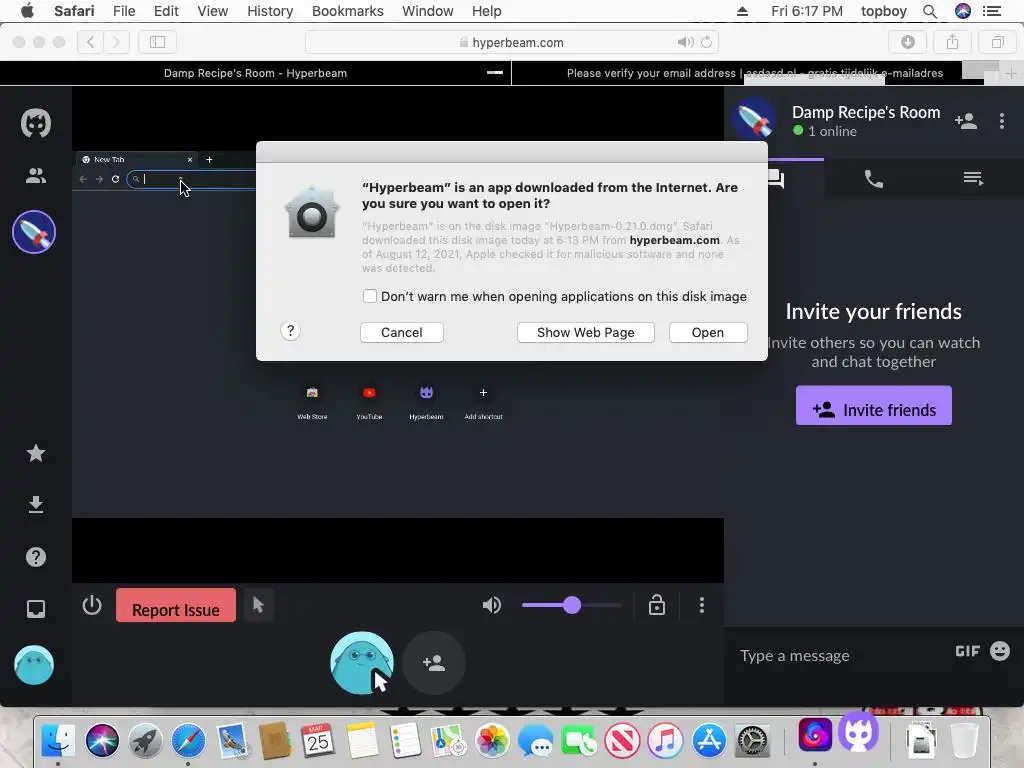Open the GIF picker
The width and height of the screenshot is (1024, 768).
point(967,651)
